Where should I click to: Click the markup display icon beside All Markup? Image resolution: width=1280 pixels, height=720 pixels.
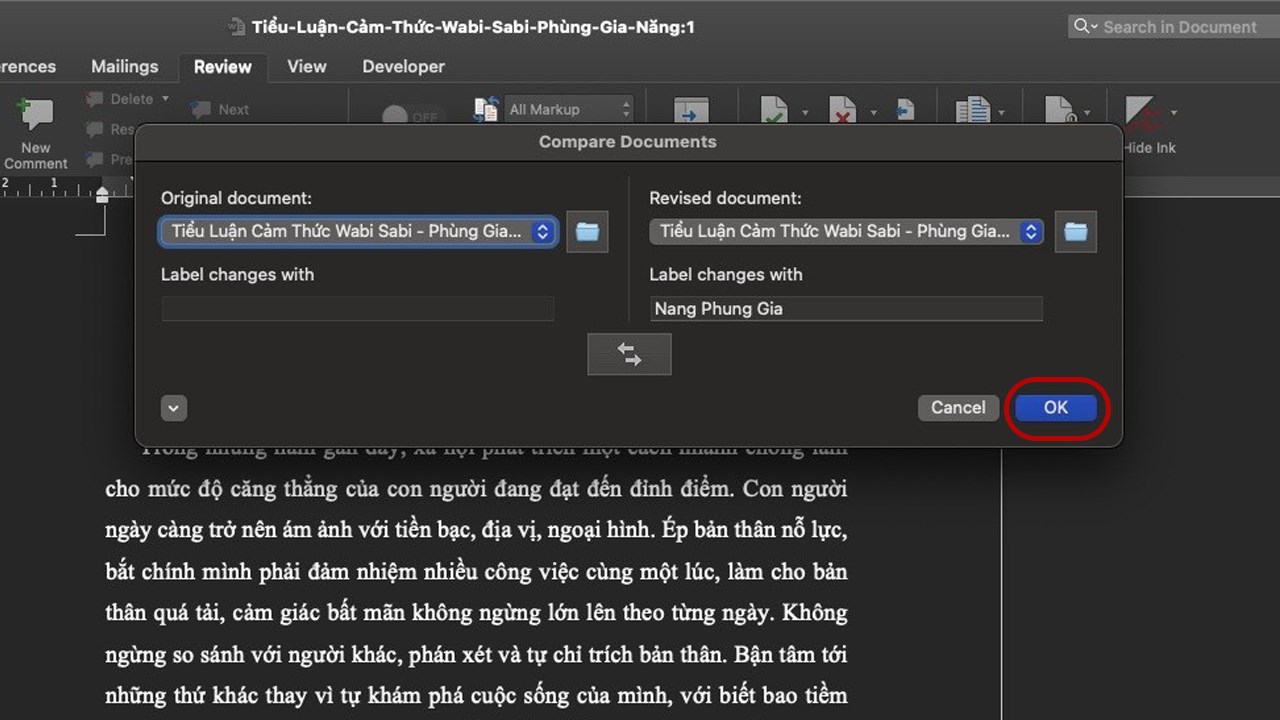pyautogui.click(x=486, y=109)
